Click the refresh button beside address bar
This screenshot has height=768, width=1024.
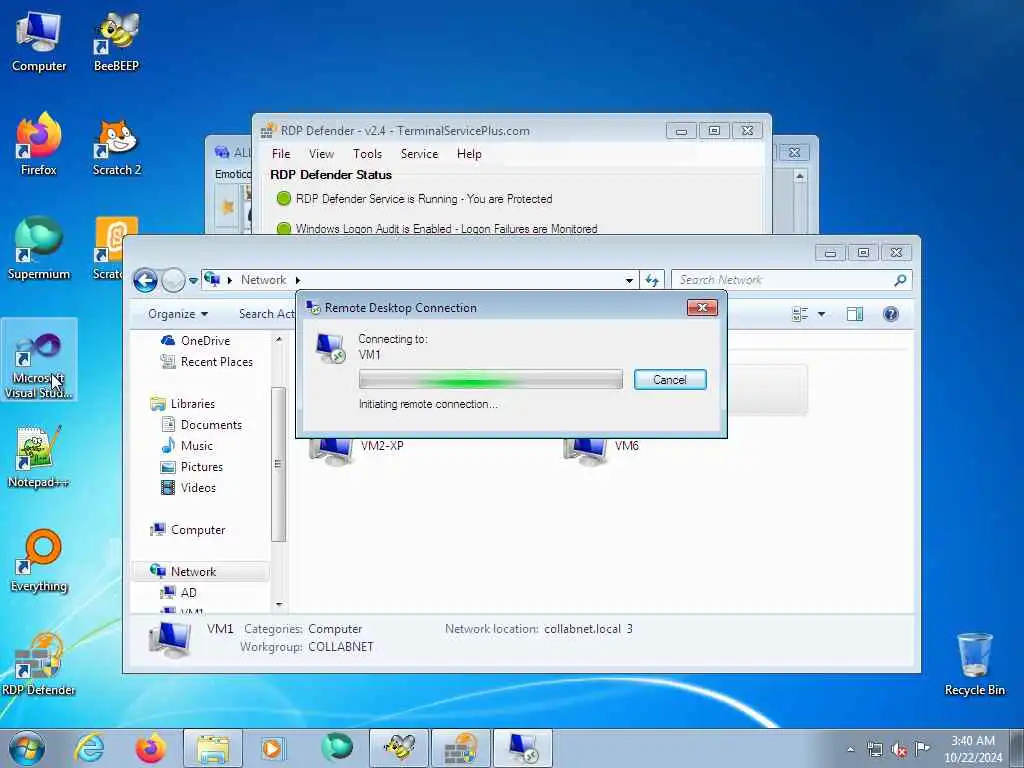(652, 280)
